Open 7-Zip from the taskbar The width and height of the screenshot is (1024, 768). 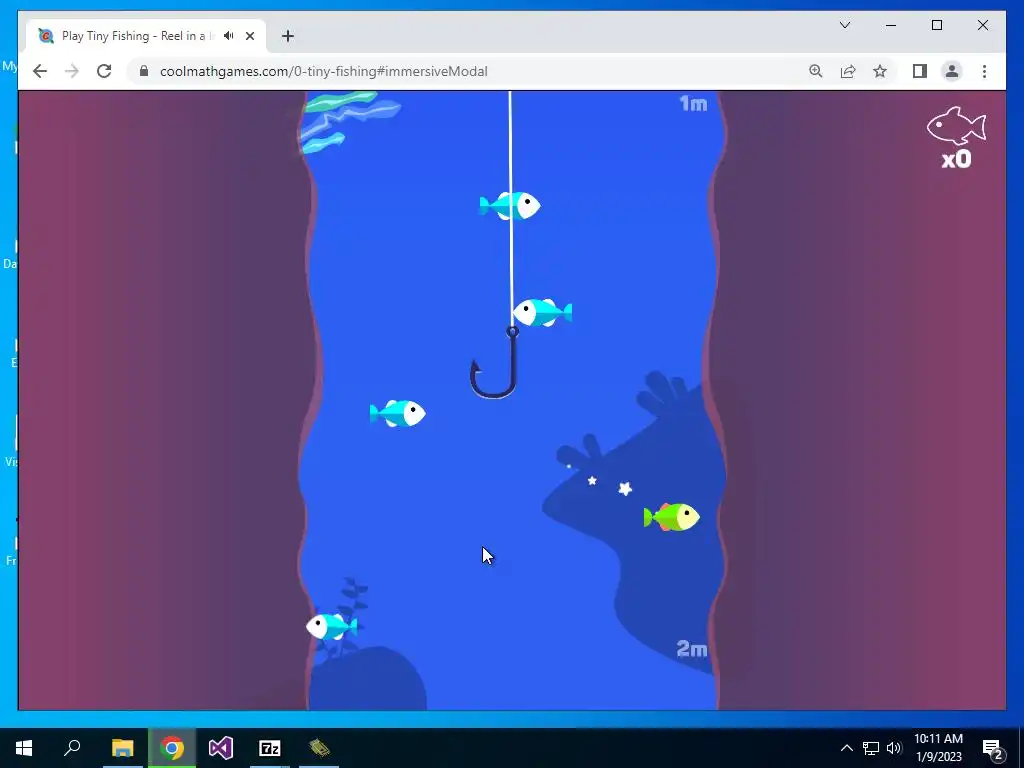270,748
